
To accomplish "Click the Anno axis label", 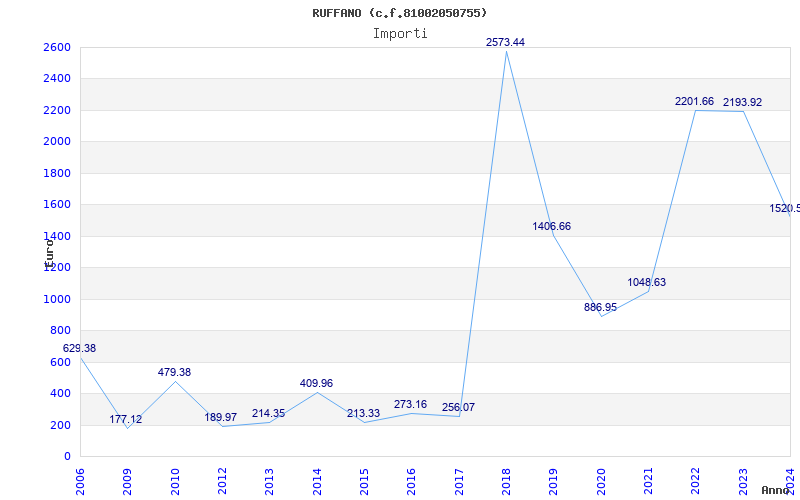I will (774, 490).
